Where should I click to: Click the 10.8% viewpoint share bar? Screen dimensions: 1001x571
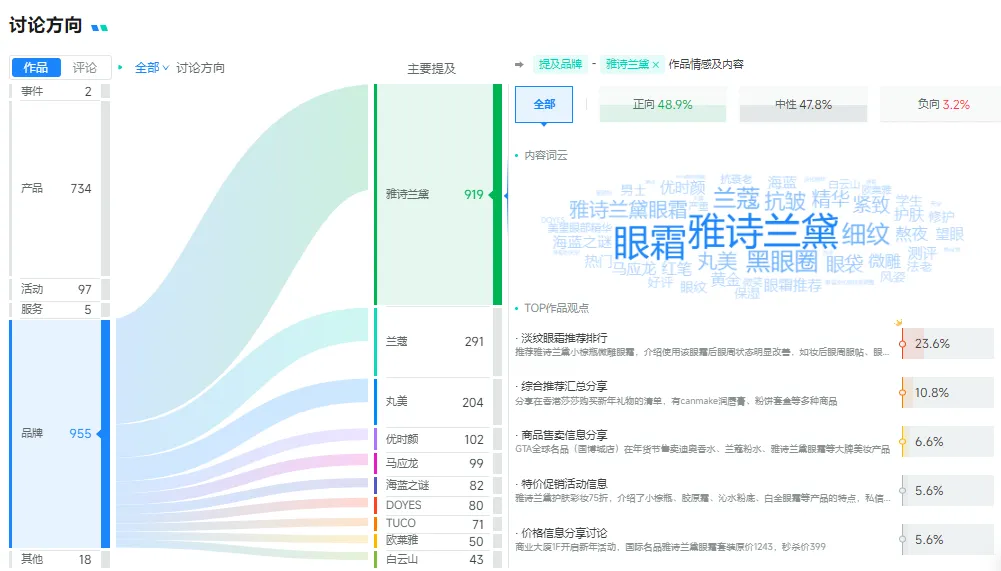(947, 393)
